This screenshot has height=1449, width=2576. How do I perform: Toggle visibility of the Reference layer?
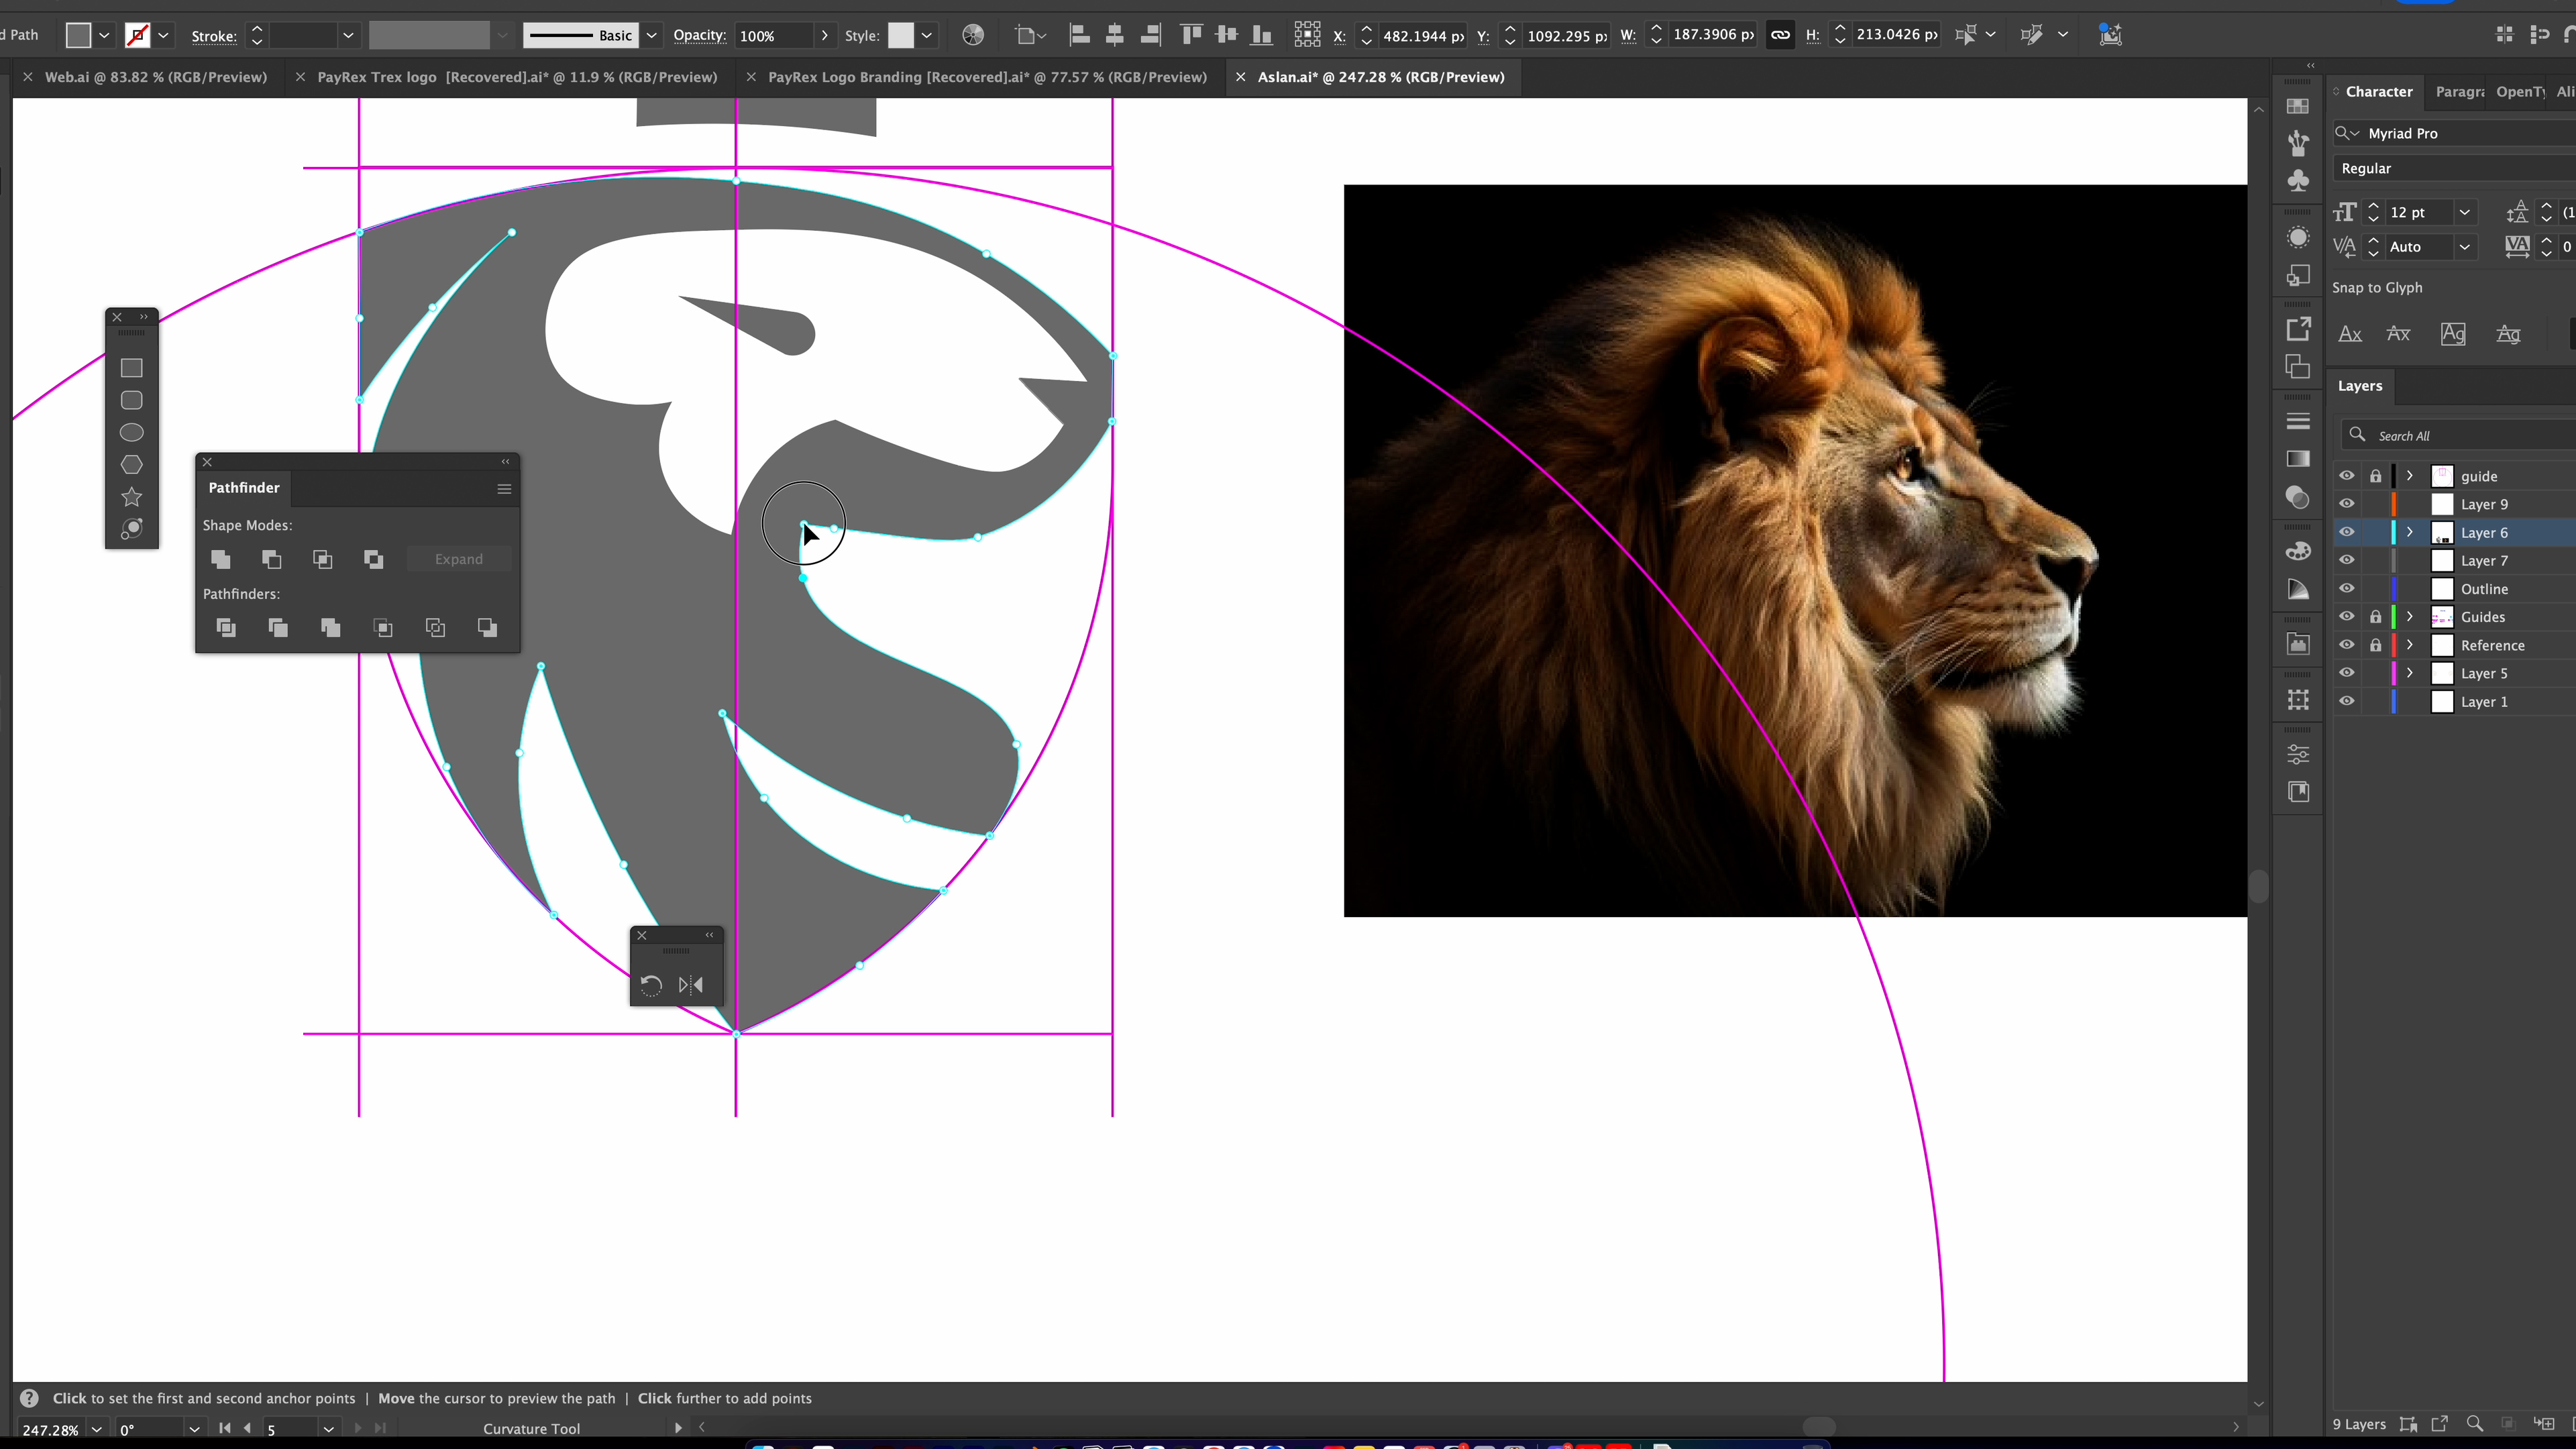pyautogui.click(x=2346, y=645)
